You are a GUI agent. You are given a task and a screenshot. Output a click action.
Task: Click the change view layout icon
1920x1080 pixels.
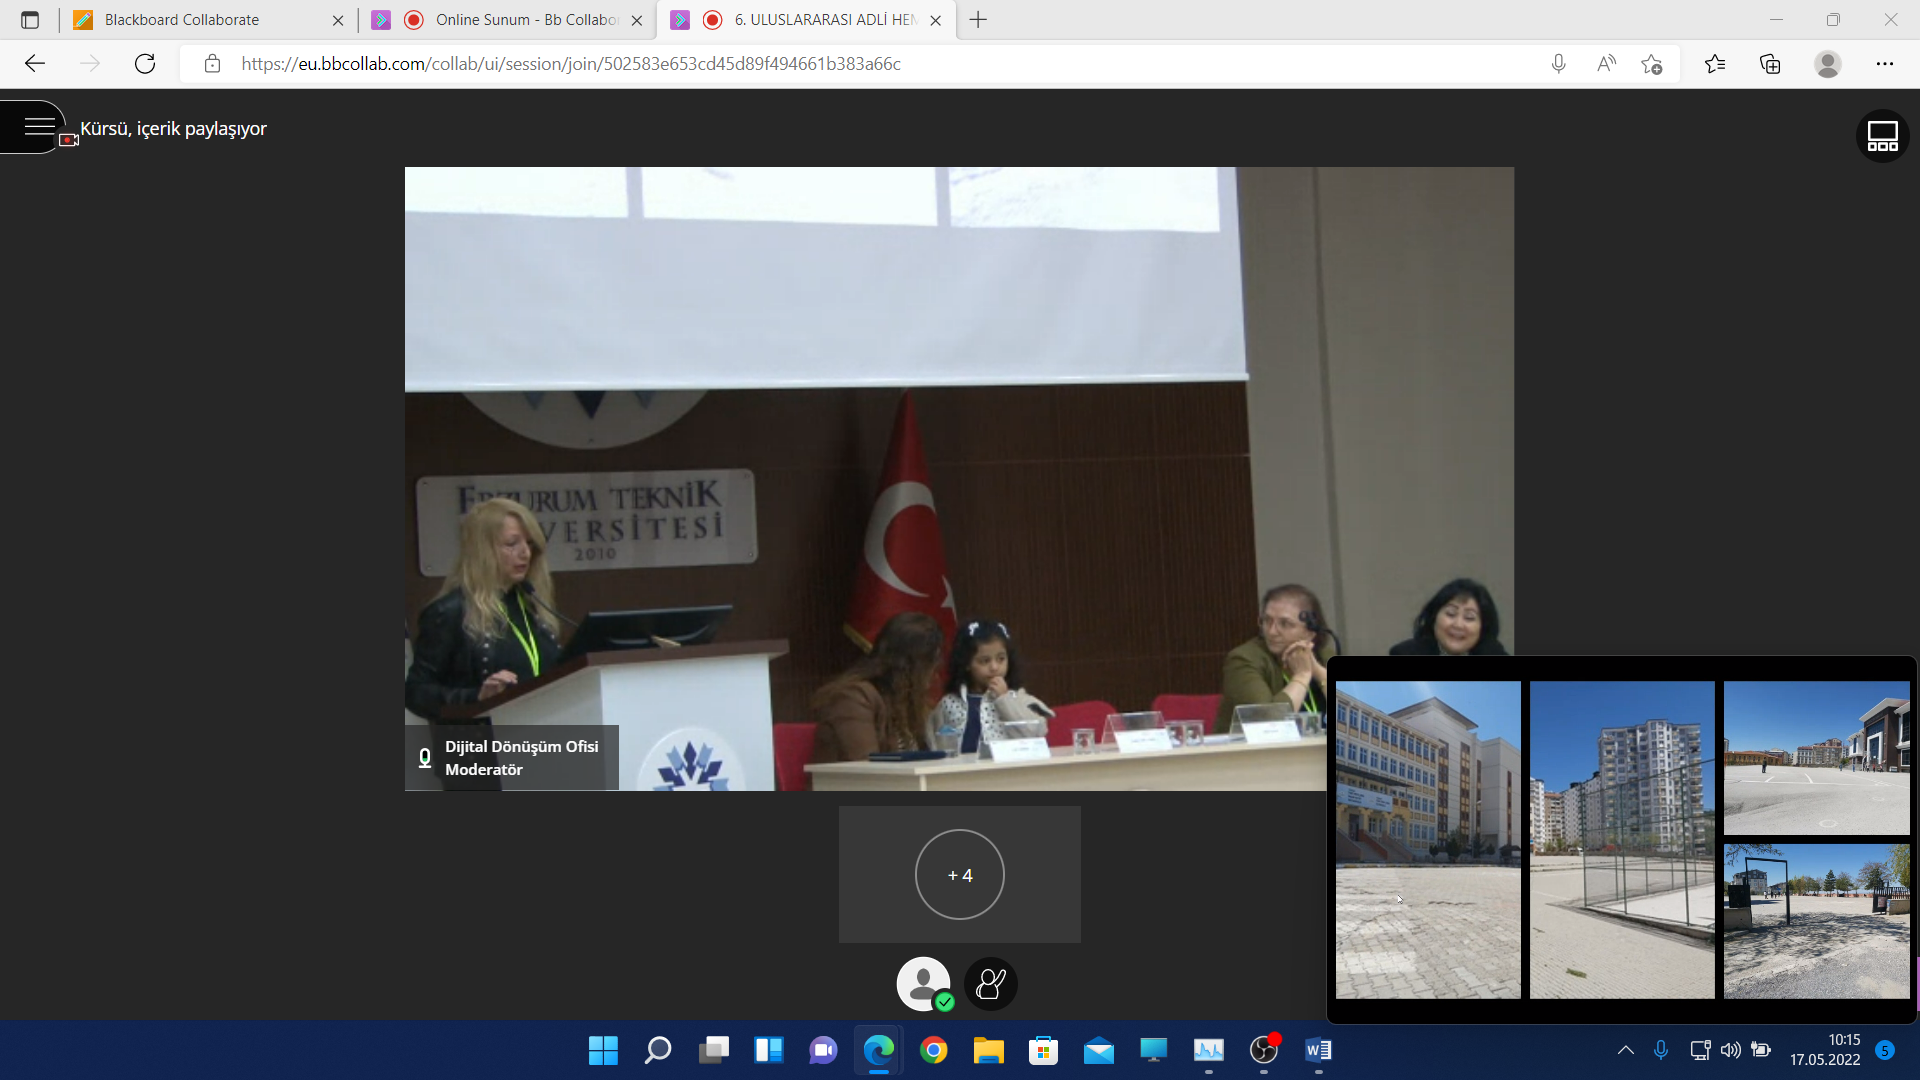coord(1882,136)
